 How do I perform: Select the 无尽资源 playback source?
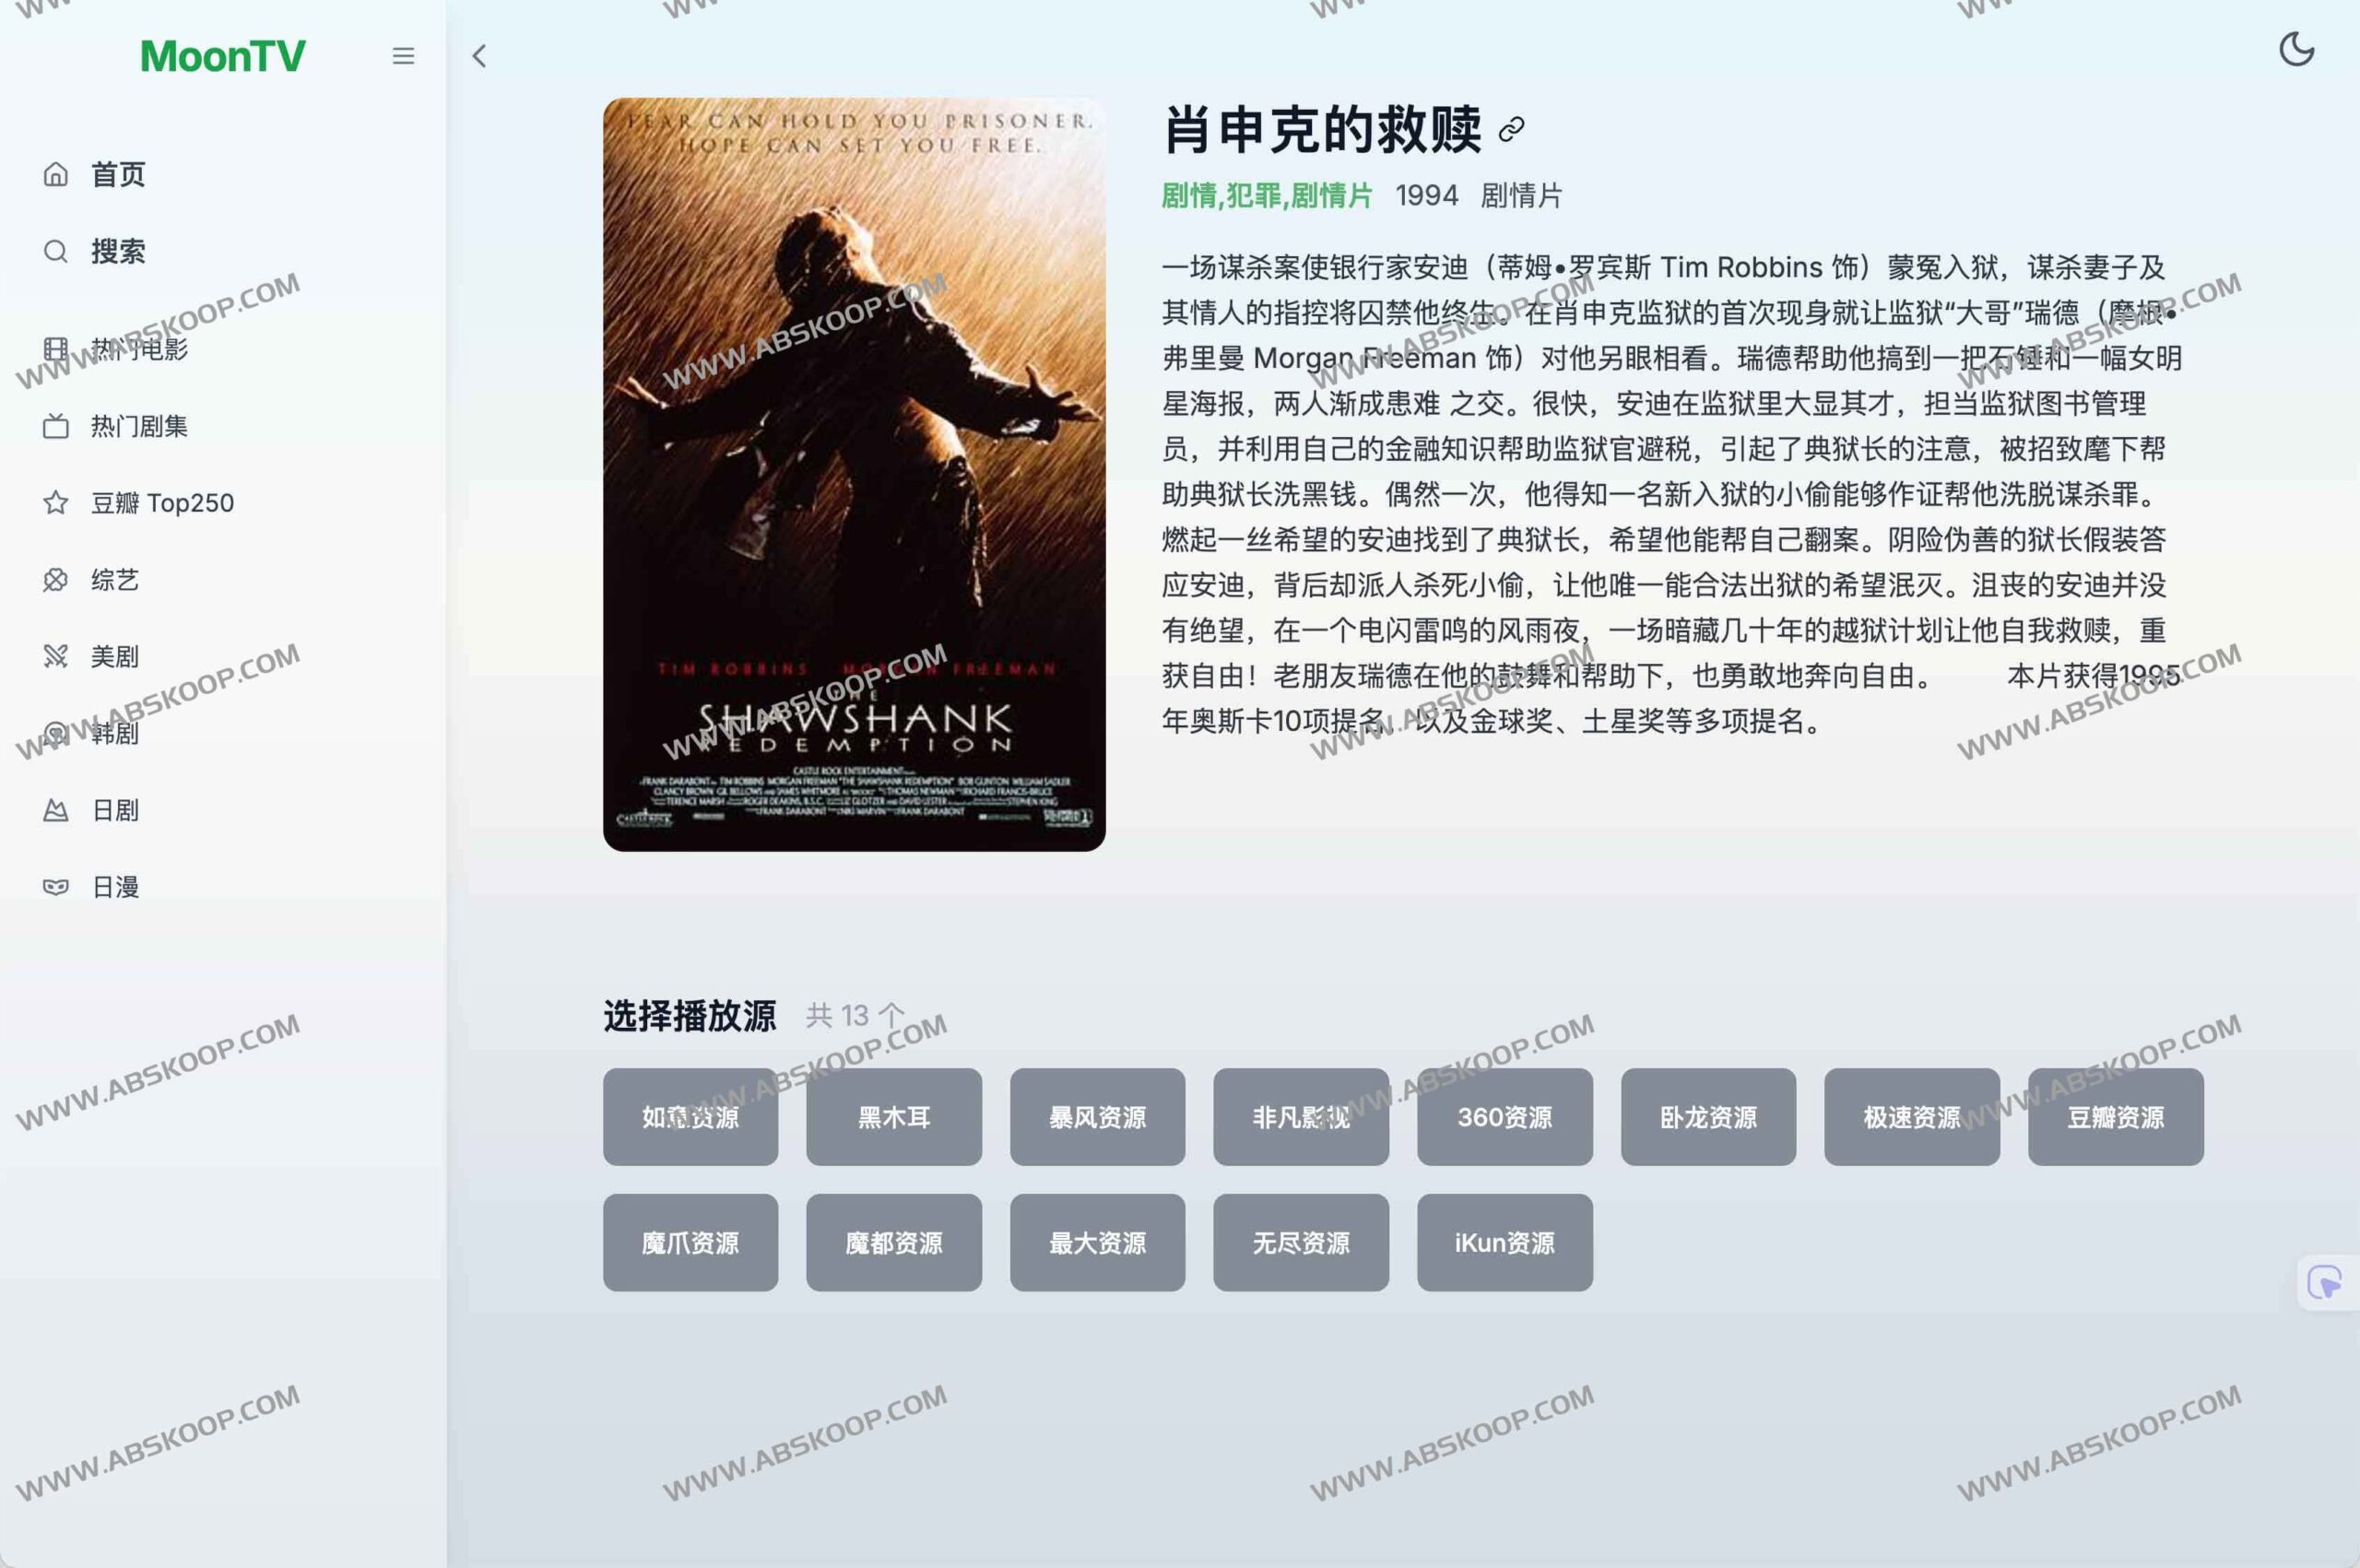coord(1301,1243)
